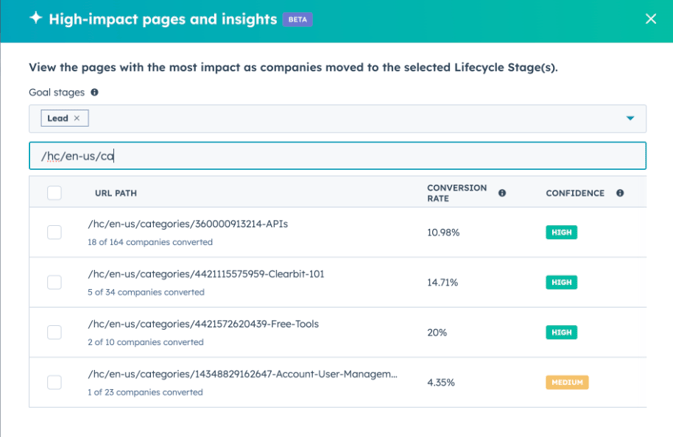The height and width of the screenshot is (437, 673).
Task: Click the HIGH badge in Clearbit-101 row
Action: [x=561, y=282]
